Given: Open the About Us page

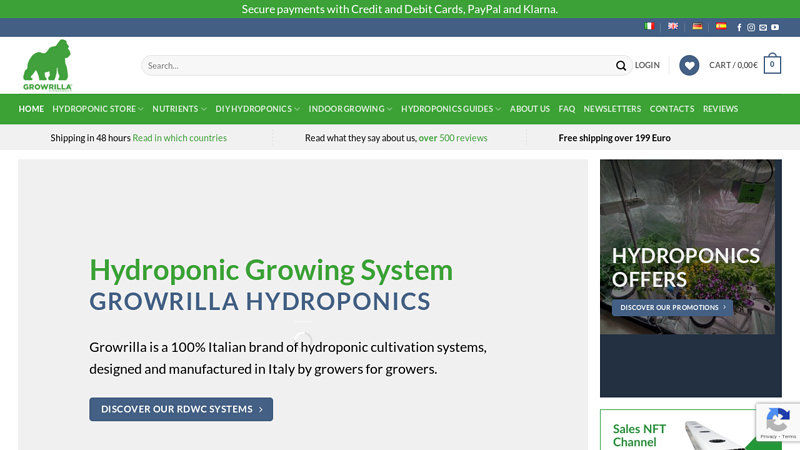Looking at the screenshot, I should [530, 109].
